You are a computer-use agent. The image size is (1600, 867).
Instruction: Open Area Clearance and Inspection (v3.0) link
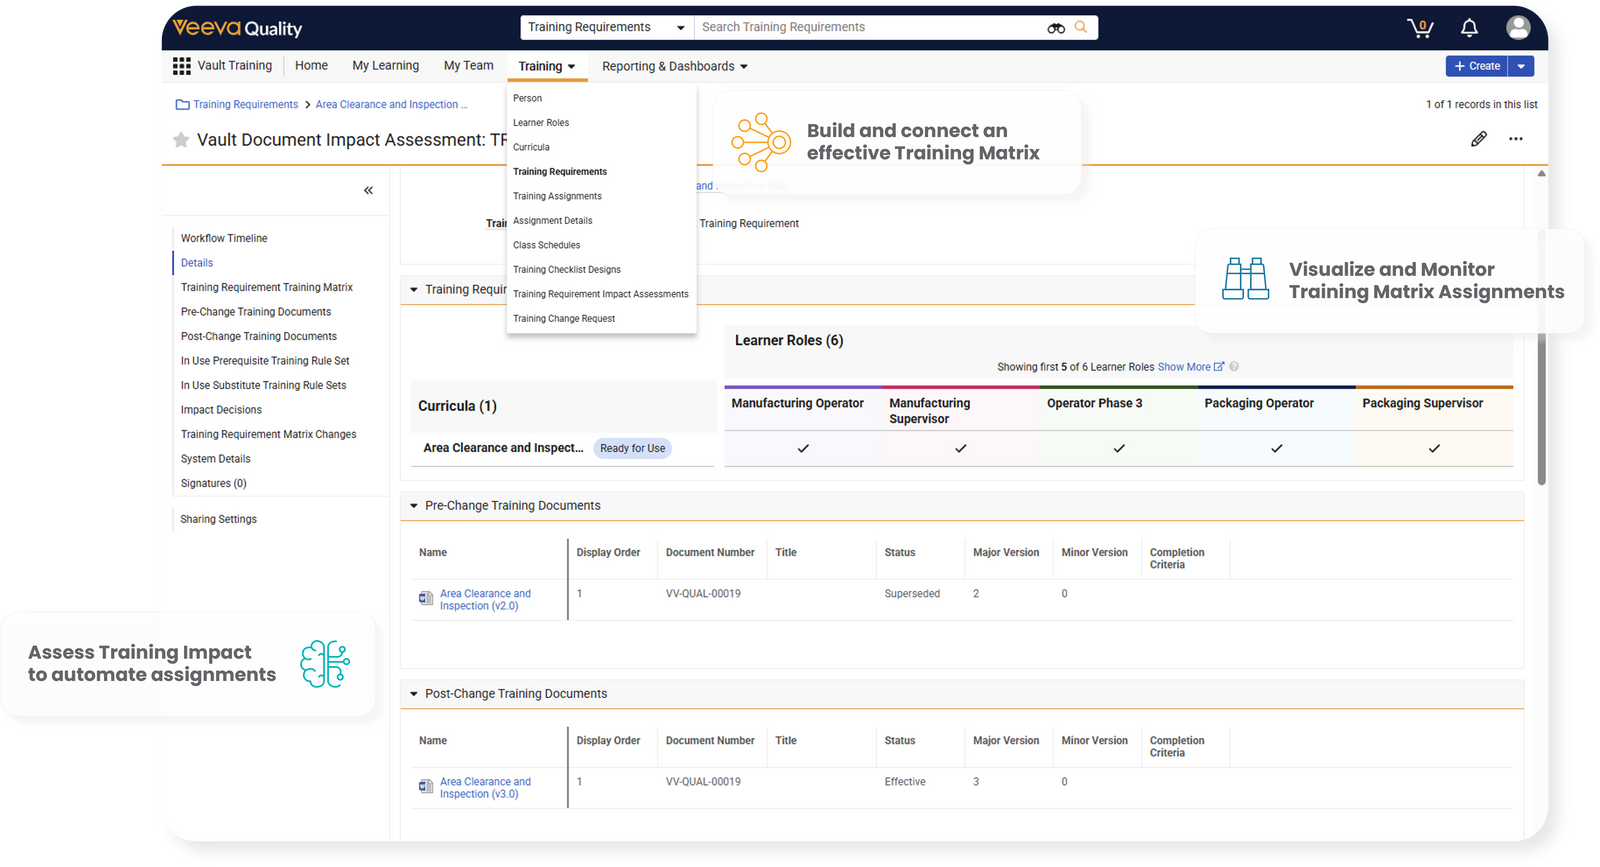485,788
